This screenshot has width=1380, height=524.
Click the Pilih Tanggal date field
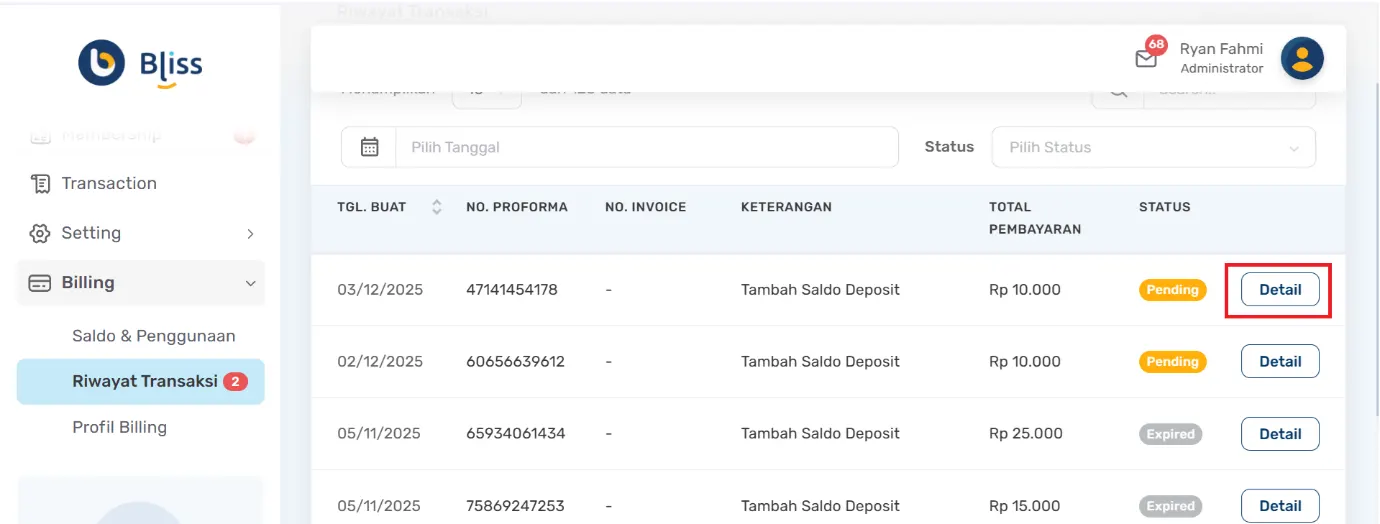tap(647, 147)
